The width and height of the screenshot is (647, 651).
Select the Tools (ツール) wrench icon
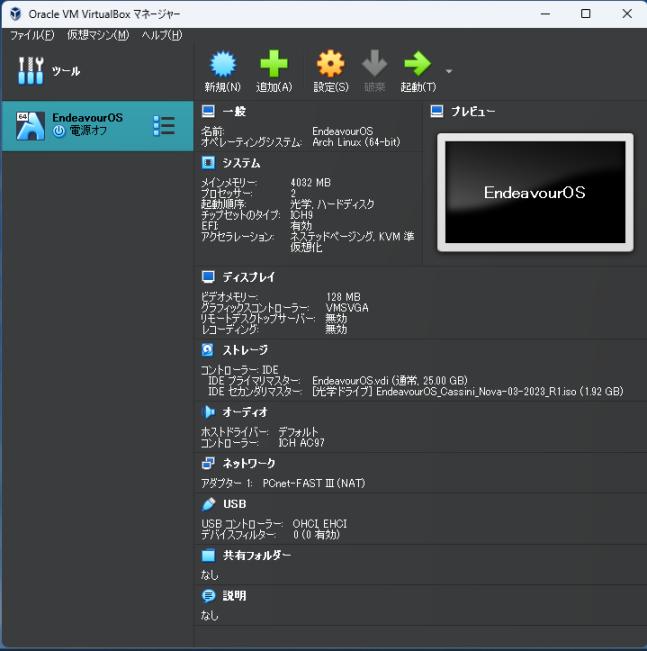[30, 70]
